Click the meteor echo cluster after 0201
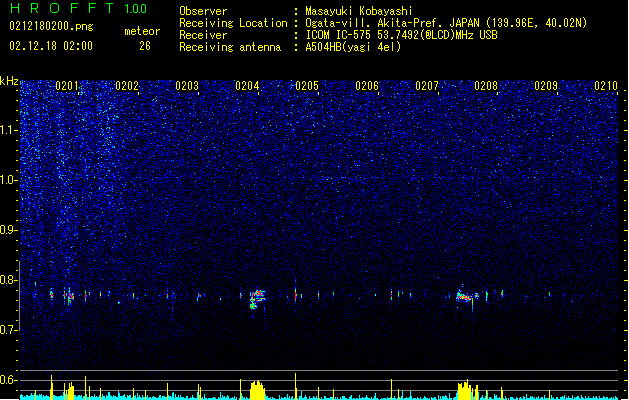Viewport: 629px width, 400px height. point(69,296)
